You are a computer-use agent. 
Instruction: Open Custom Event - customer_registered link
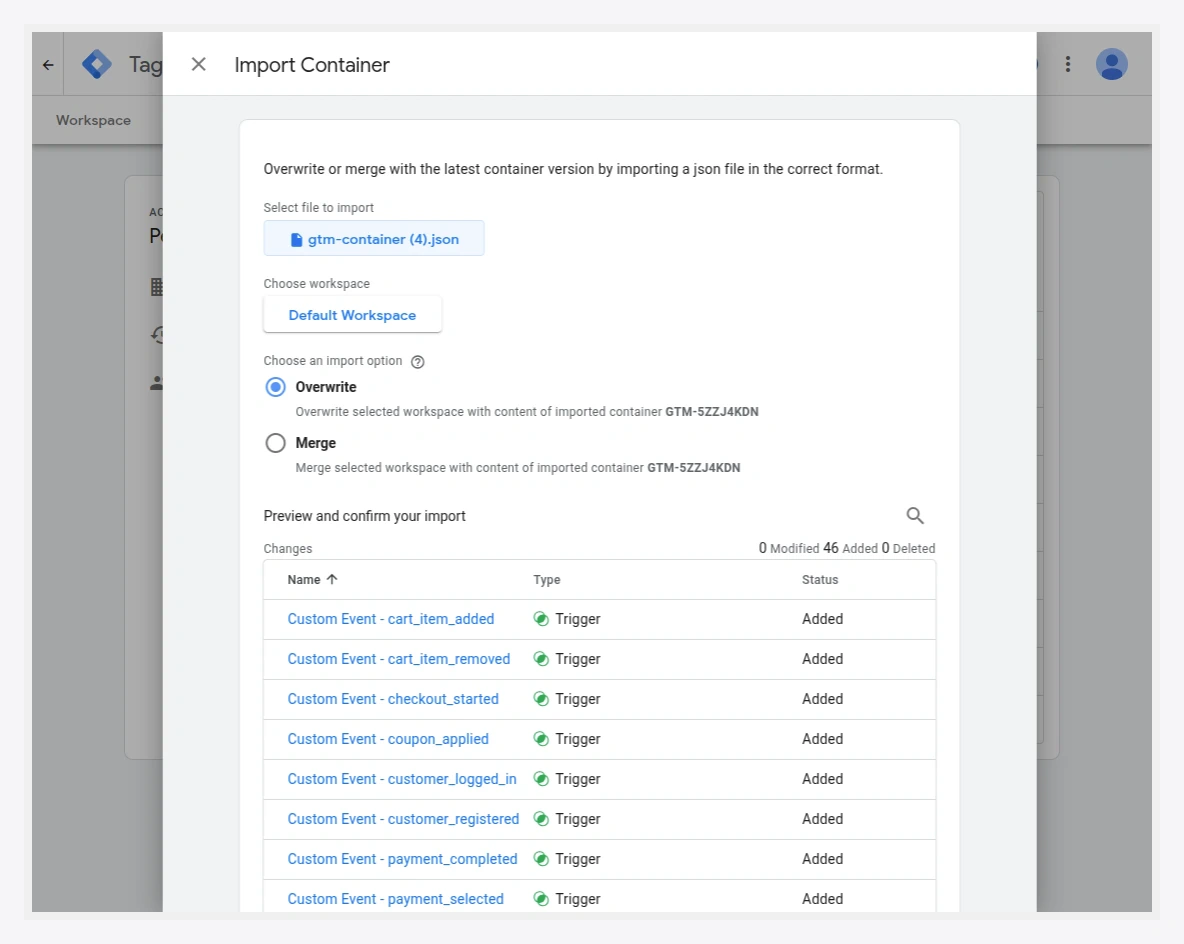[403, 819]
